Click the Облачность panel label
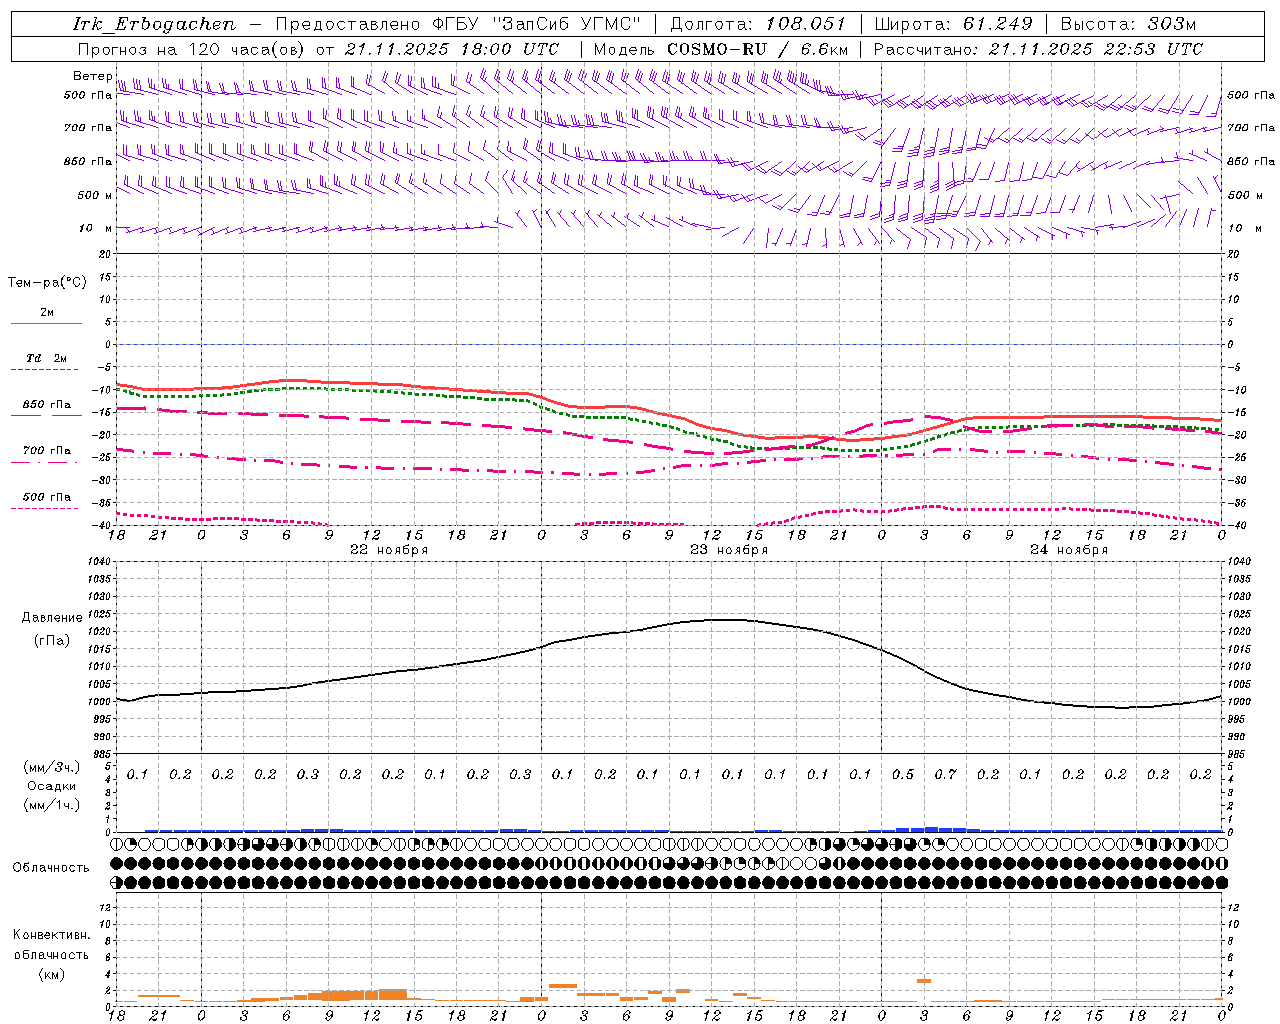The height and width of the screenshot is (1024, 1280). click(x=51, y=867)
